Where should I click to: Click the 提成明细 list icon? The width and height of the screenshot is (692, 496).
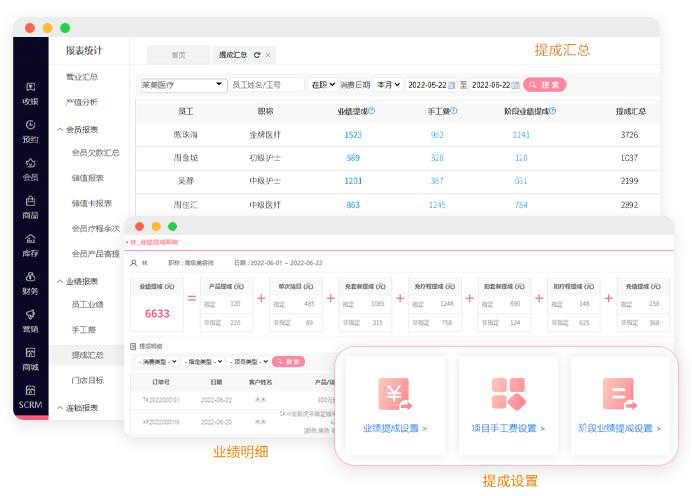(133, 346)
